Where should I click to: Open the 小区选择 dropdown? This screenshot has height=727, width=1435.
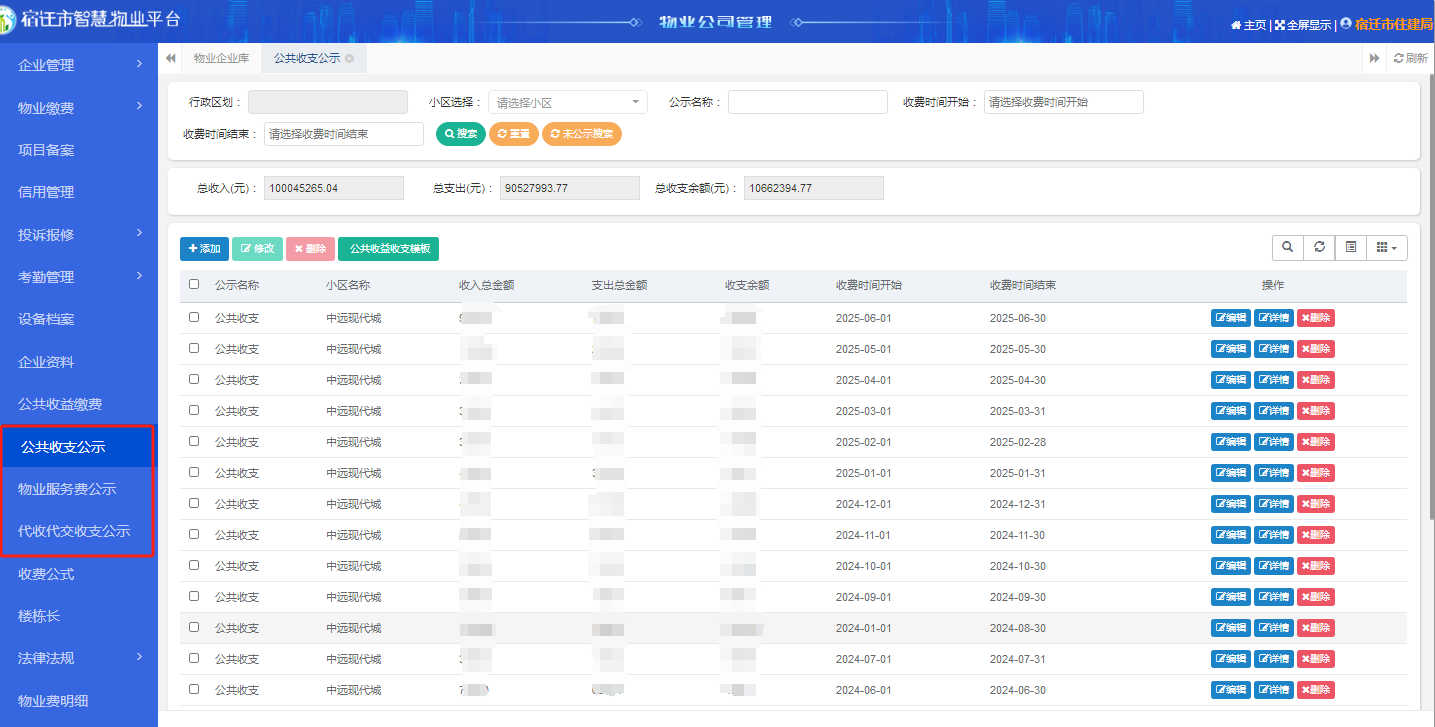(568, 102)
